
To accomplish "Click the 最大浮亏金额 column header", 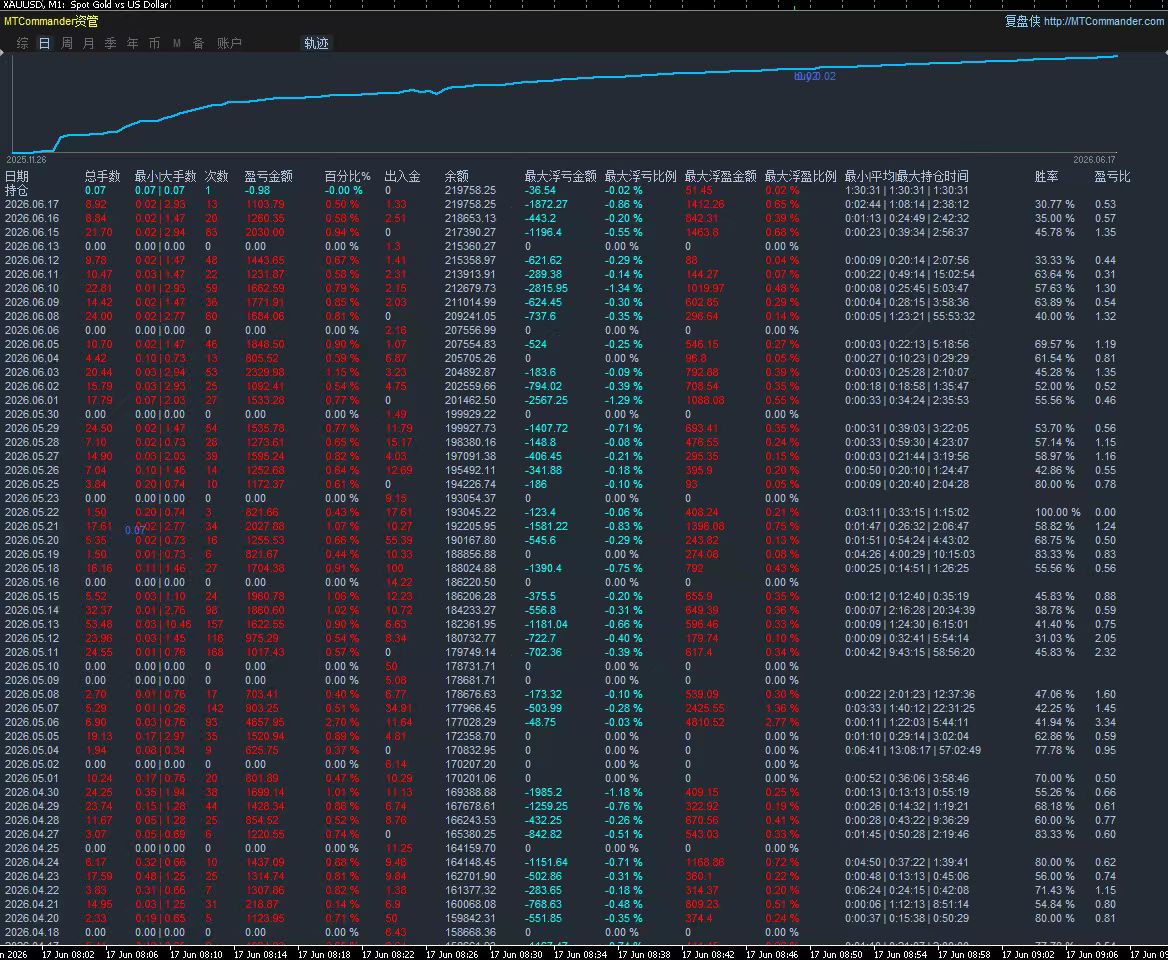I will tap(560, 177).
